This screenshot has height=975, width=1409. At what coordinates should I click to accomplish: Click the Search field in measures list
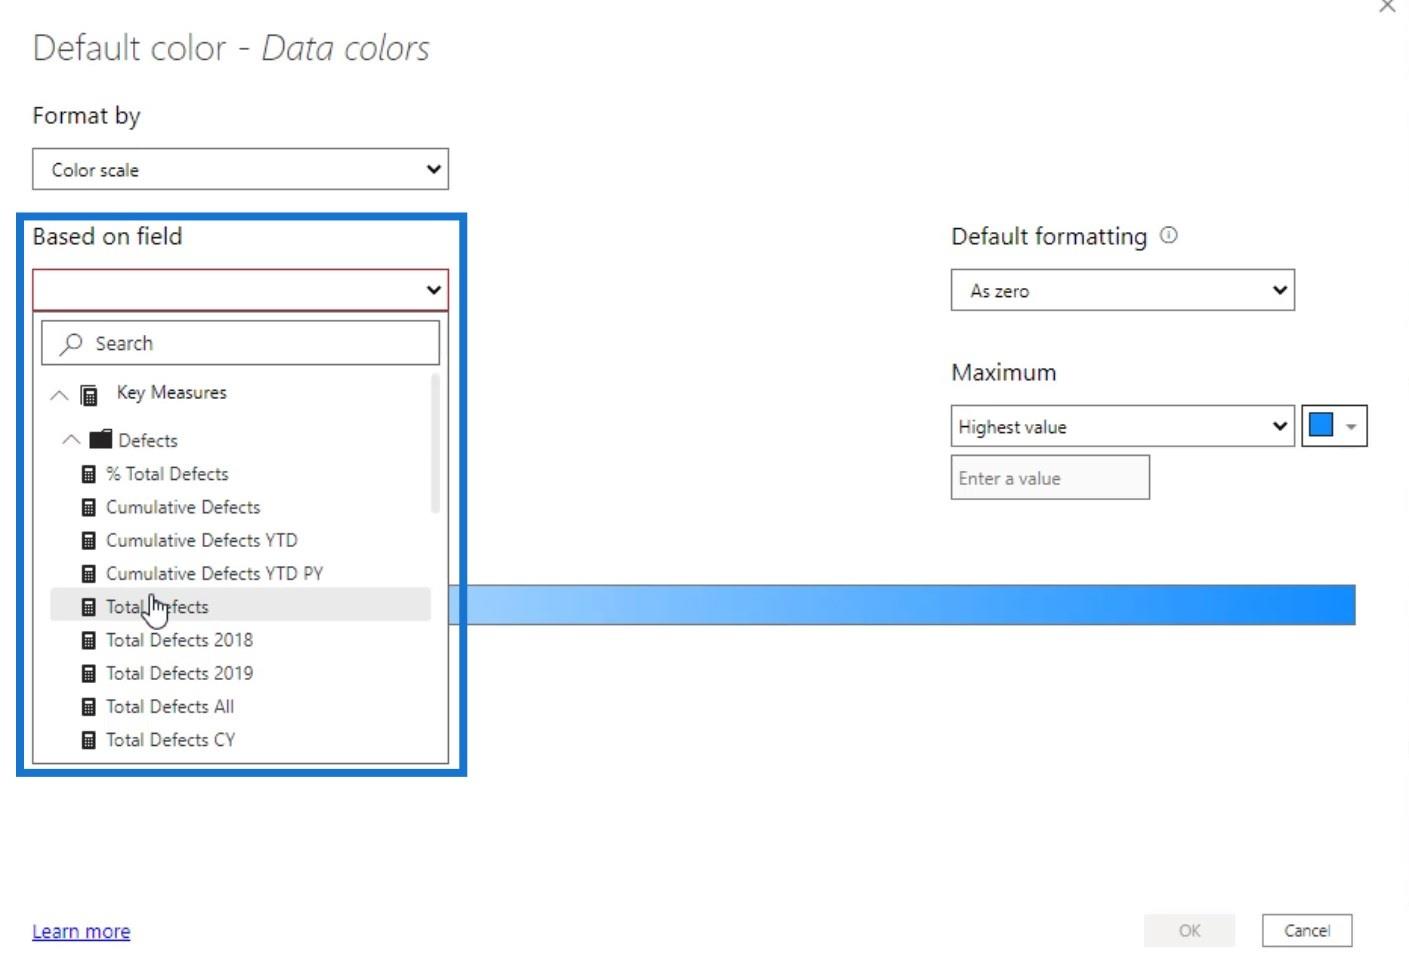[240, 343]
